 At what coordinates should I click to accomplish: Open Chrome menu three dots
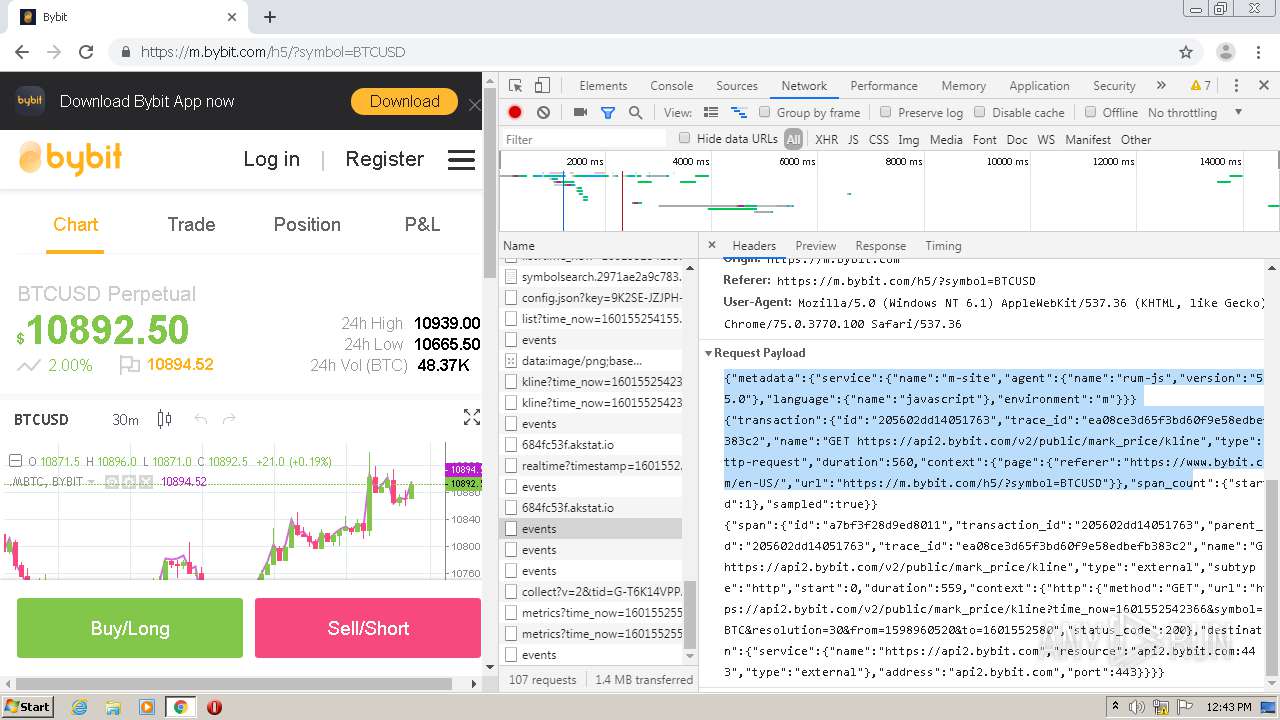[1259, 52]
